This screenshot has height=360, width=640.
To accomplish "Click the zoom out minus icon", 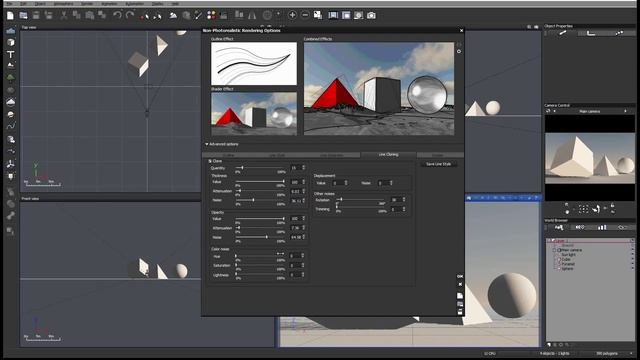I will [305, 15].
